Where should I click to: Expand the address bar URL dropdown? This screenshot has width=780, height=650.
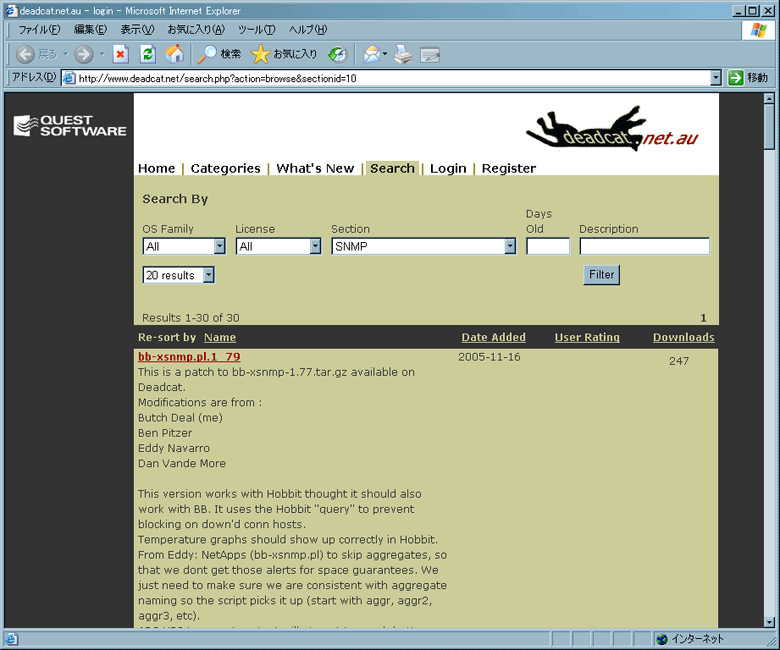715,78
